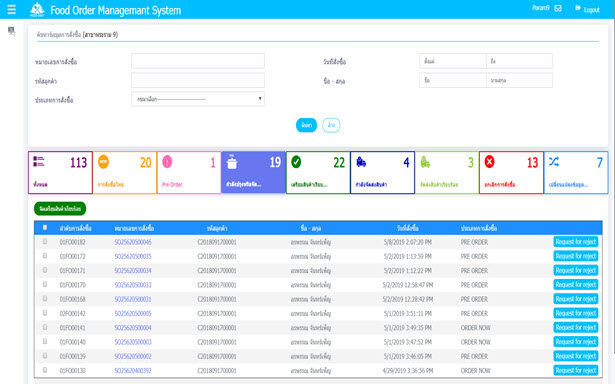Click customer code in row 01FO00139
The image size is (615, 384).
tap(217, 357)
